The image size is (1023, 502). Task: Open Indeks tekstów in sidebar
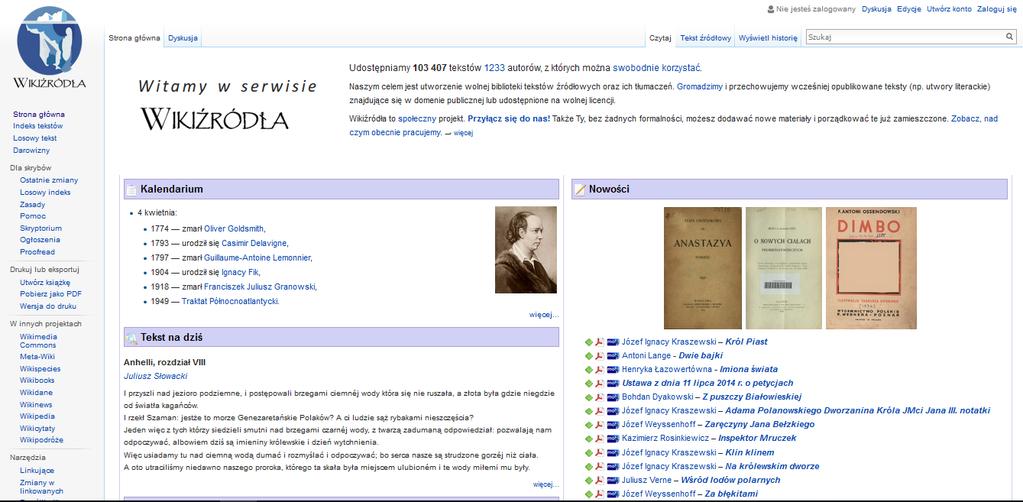click(x=38, y=126)
